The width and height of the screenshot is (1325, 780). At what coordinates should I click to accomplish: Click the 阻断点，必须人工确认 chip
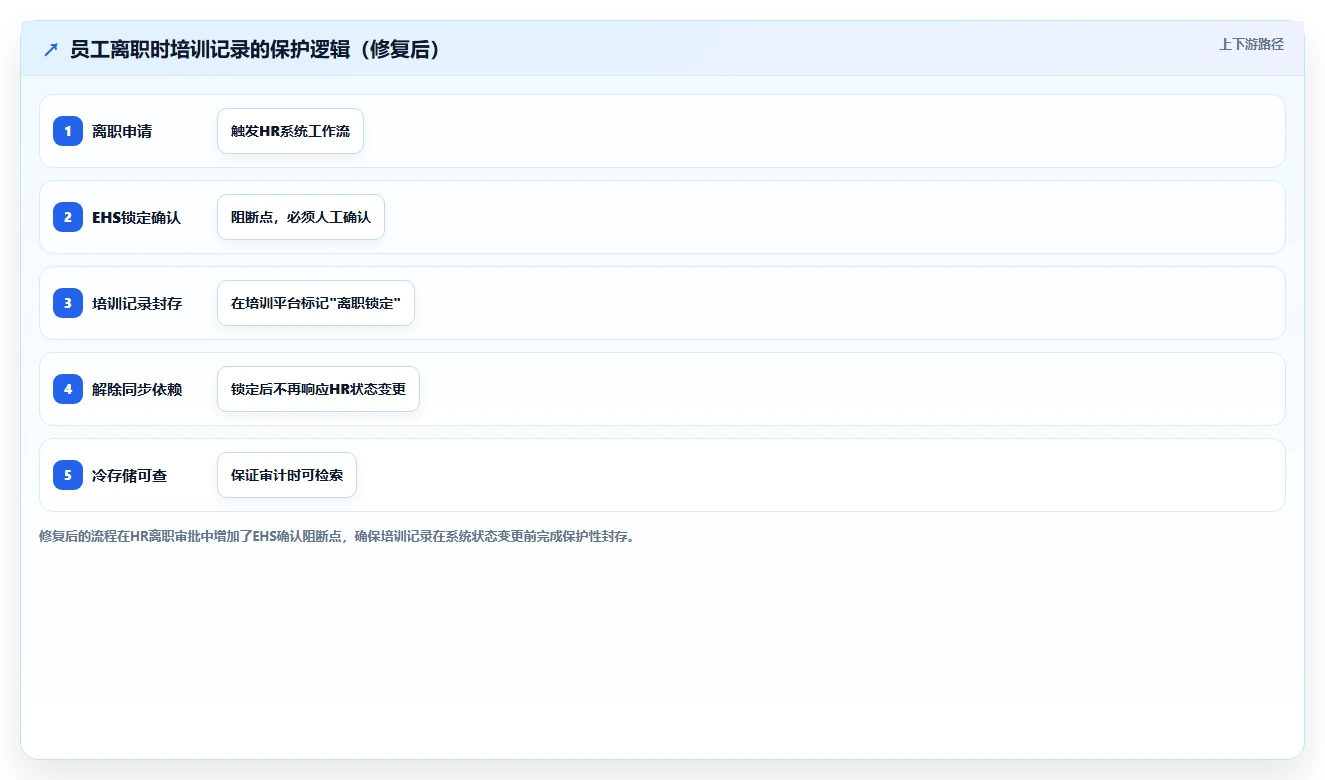click(x=301, y=217)
